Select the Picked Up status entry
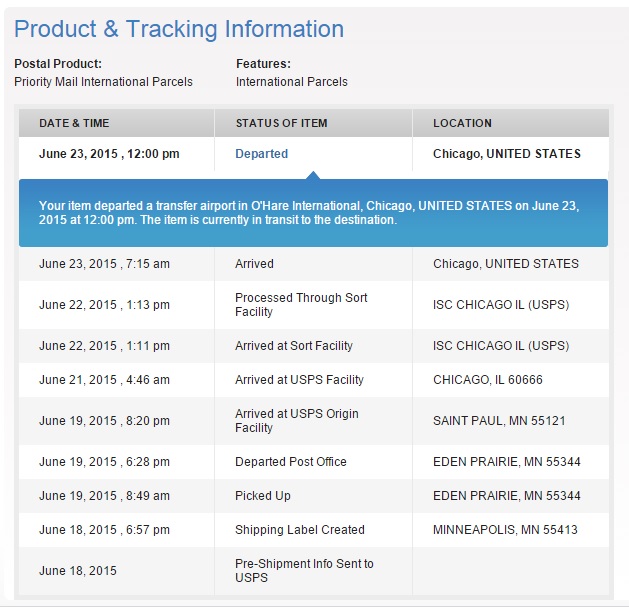The image size is (629, 607). coord(263,496)
